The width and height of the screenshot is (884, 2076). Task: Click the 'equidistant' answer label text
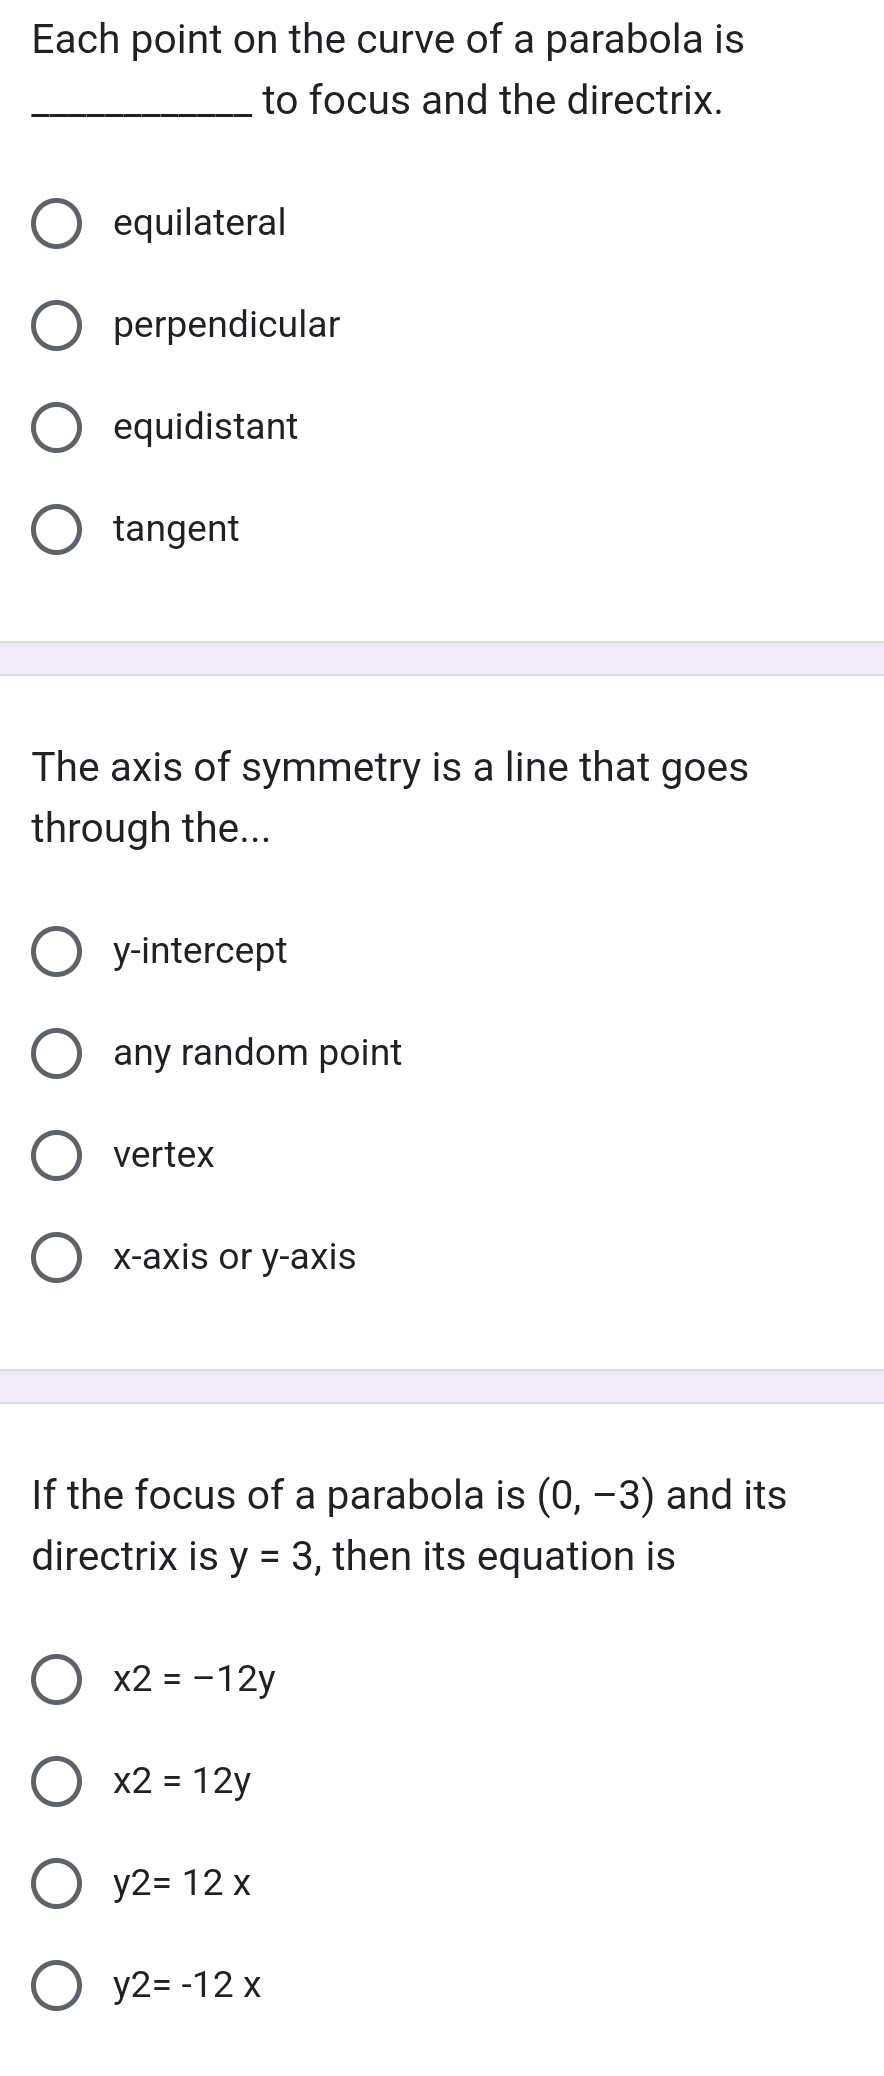[x=205, y=427]
